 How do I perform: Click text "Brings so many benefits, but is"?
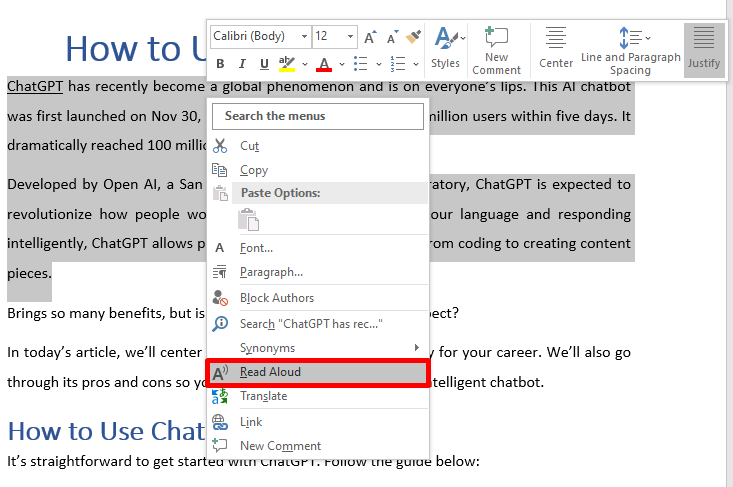[106, 313]
